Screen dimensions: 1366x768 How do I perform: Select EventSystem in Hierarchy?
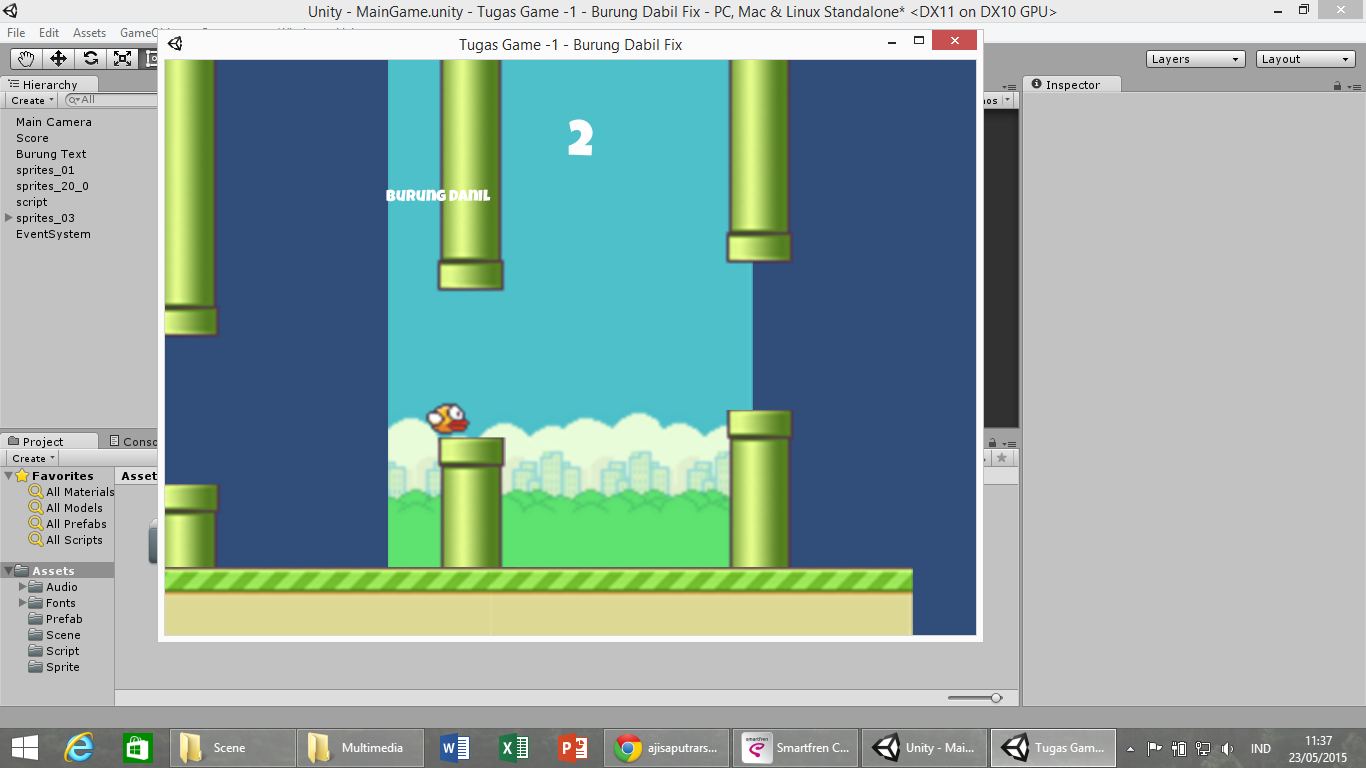[x=53, y=234]
